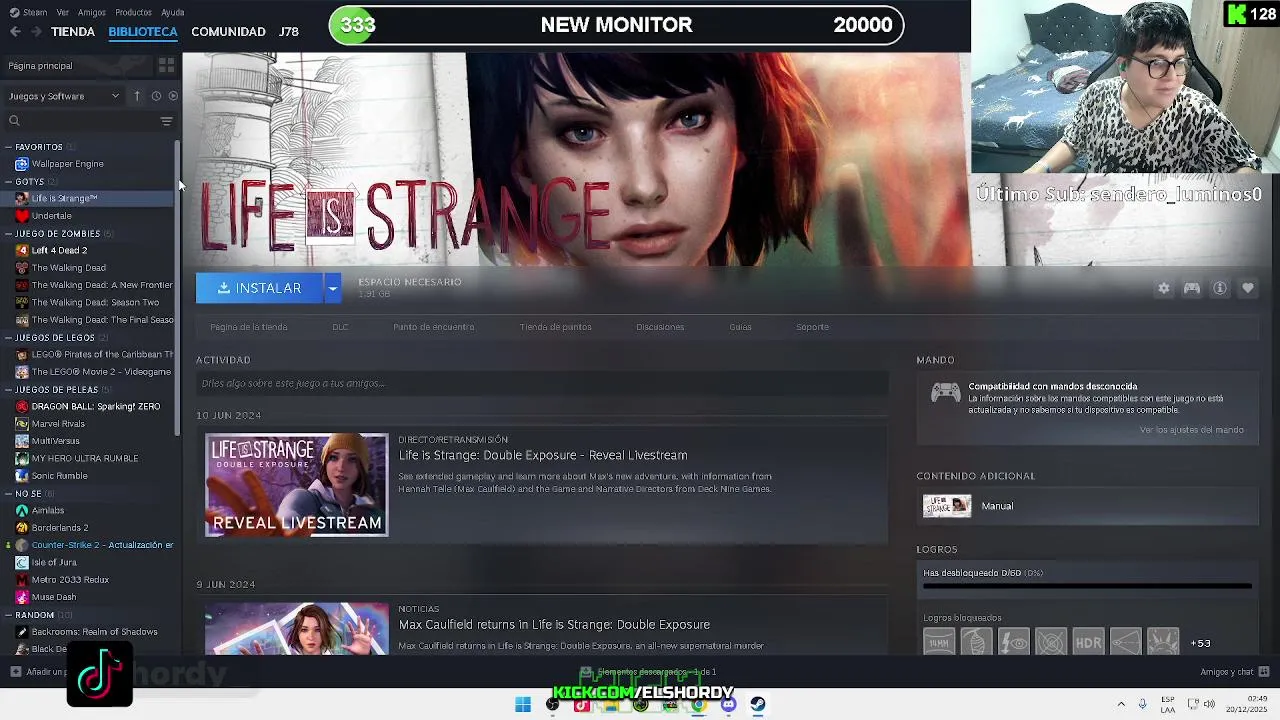Open the advanced filter options icon
This screenshot has height=720, width=1280.
166,121
